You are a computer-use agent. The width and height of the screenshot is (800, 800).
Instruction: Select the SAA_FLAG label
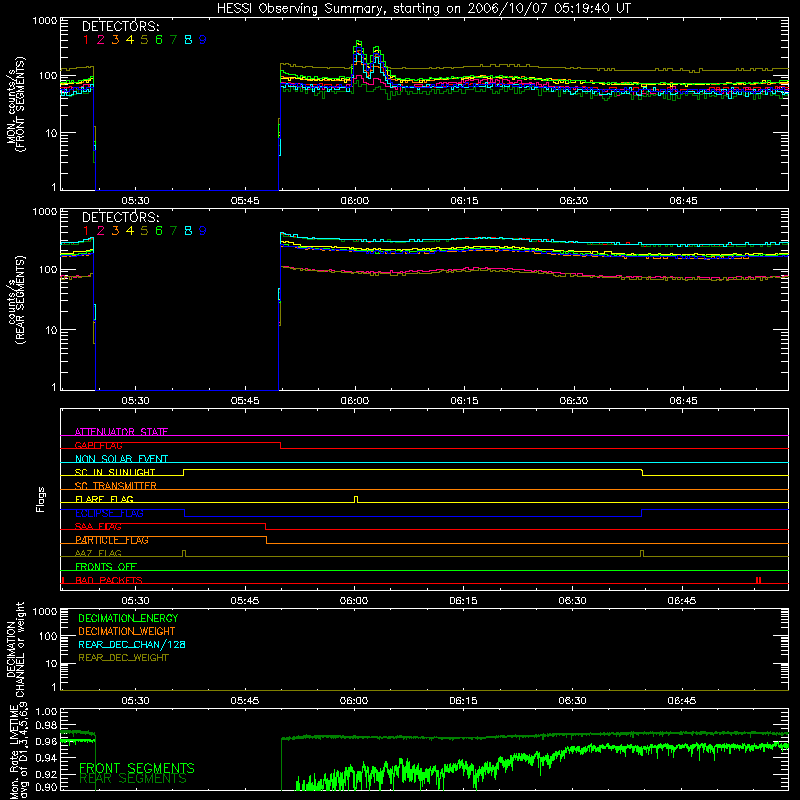(98, 526)
